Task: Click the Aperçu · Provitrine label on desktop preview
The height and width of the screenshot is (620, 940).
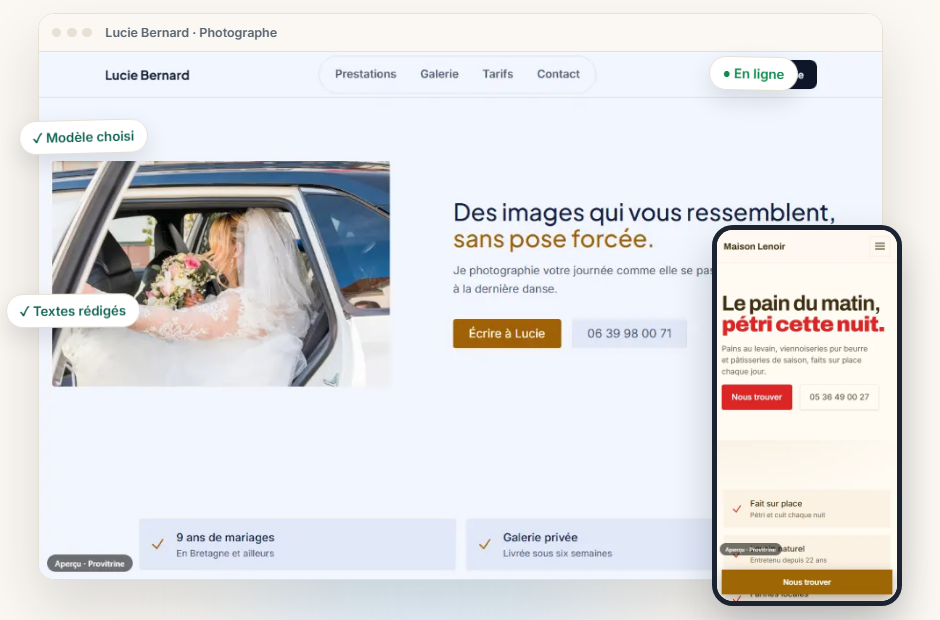Action: click(90, 564)
